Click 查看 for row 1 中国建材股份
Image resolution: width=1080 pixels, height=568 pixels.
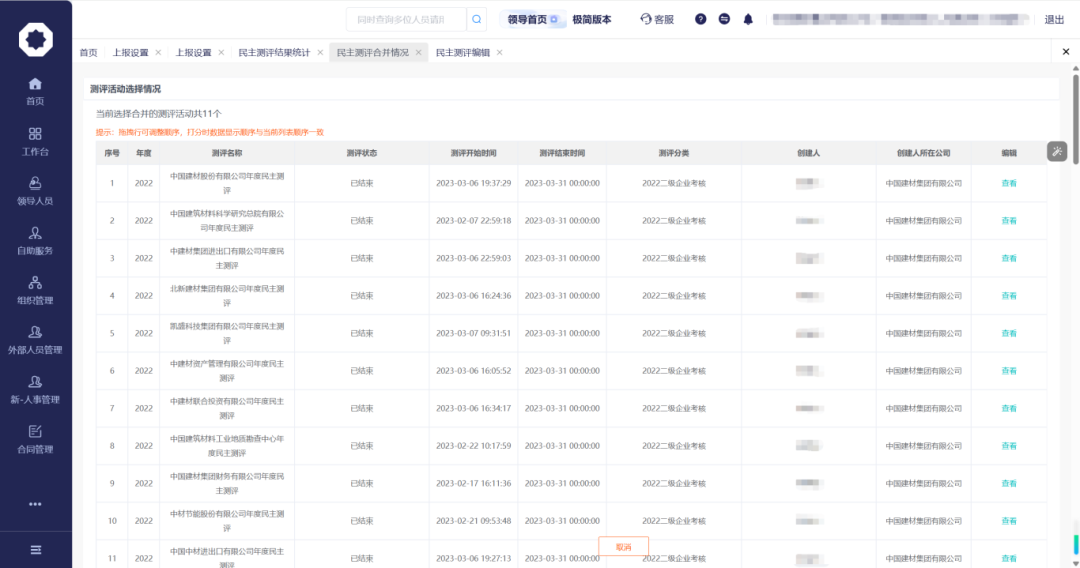pyautogui.click(x=1008, y=183)
